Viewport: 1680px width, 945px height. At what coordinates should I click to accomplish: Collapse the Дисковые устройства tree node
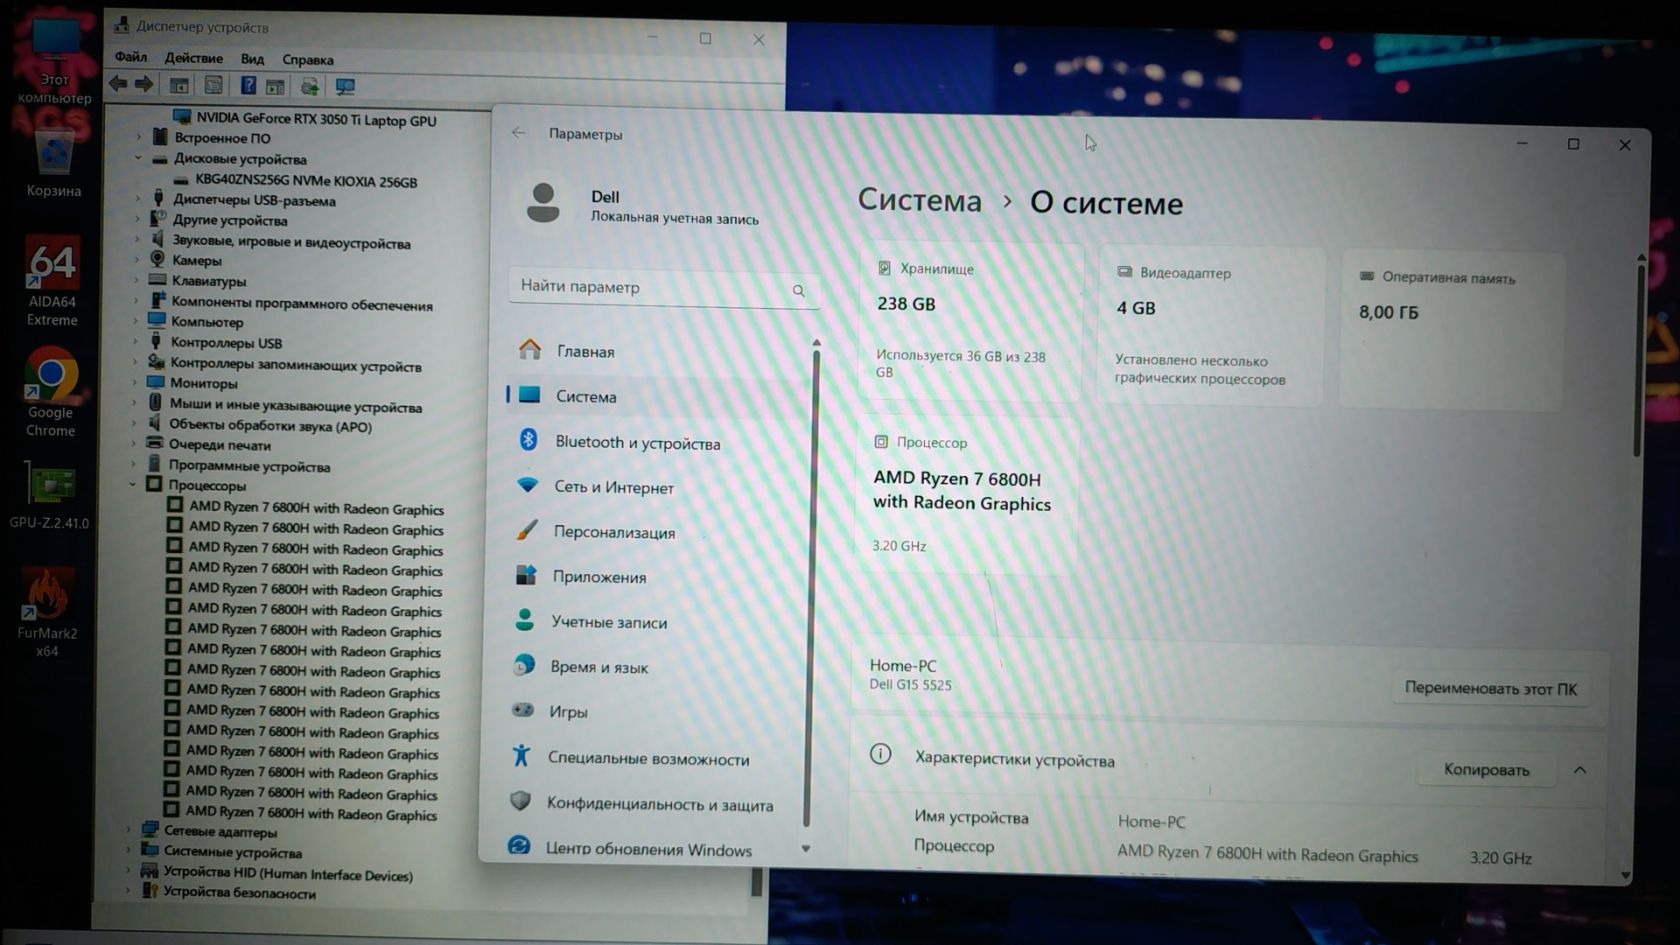pos(138,158)
